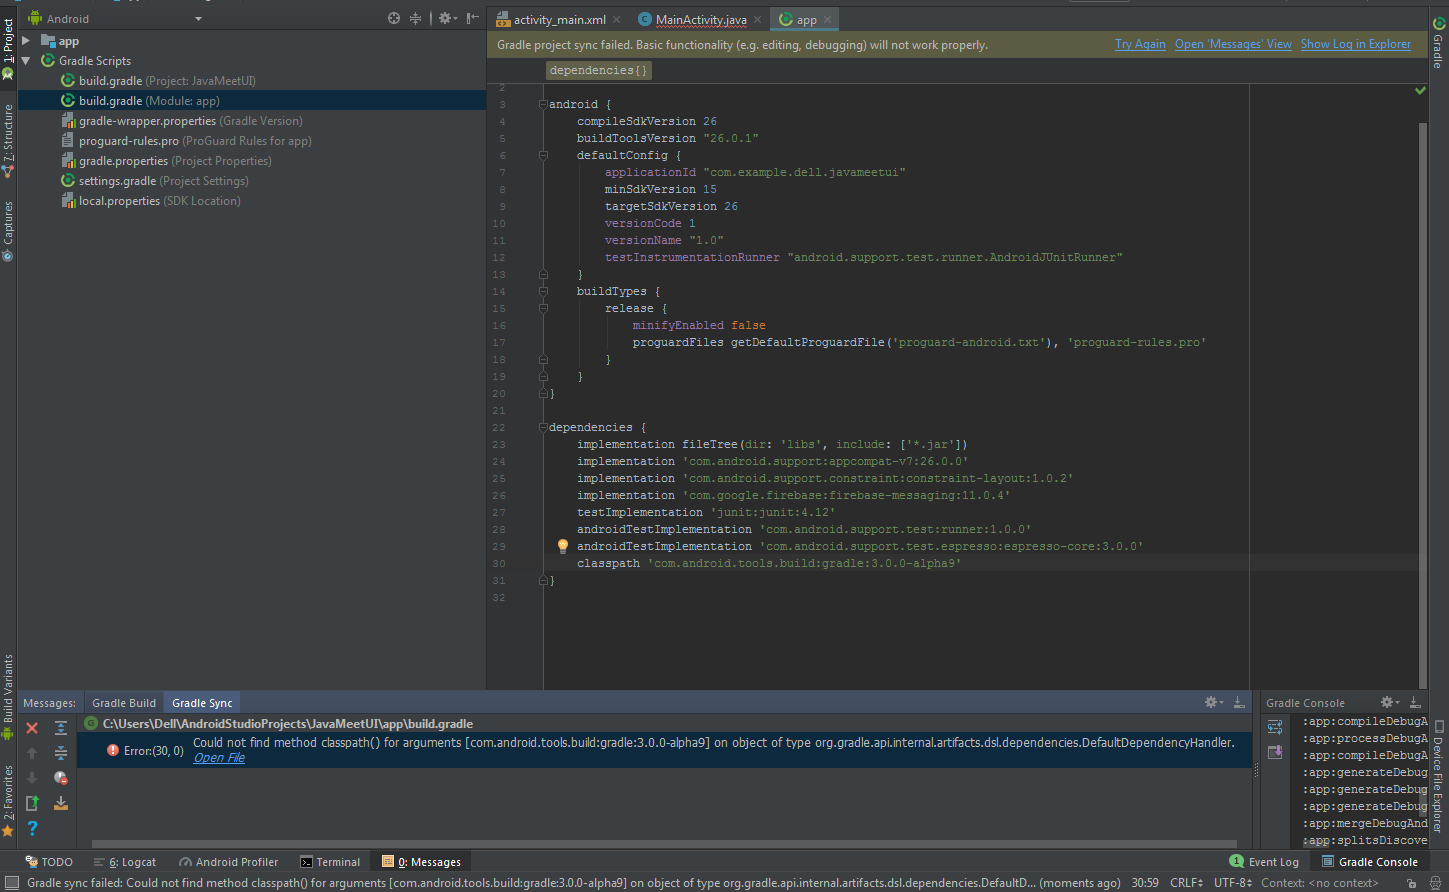
Task: Click Expand All icon in Messages panel
Action: coord(61,728)
